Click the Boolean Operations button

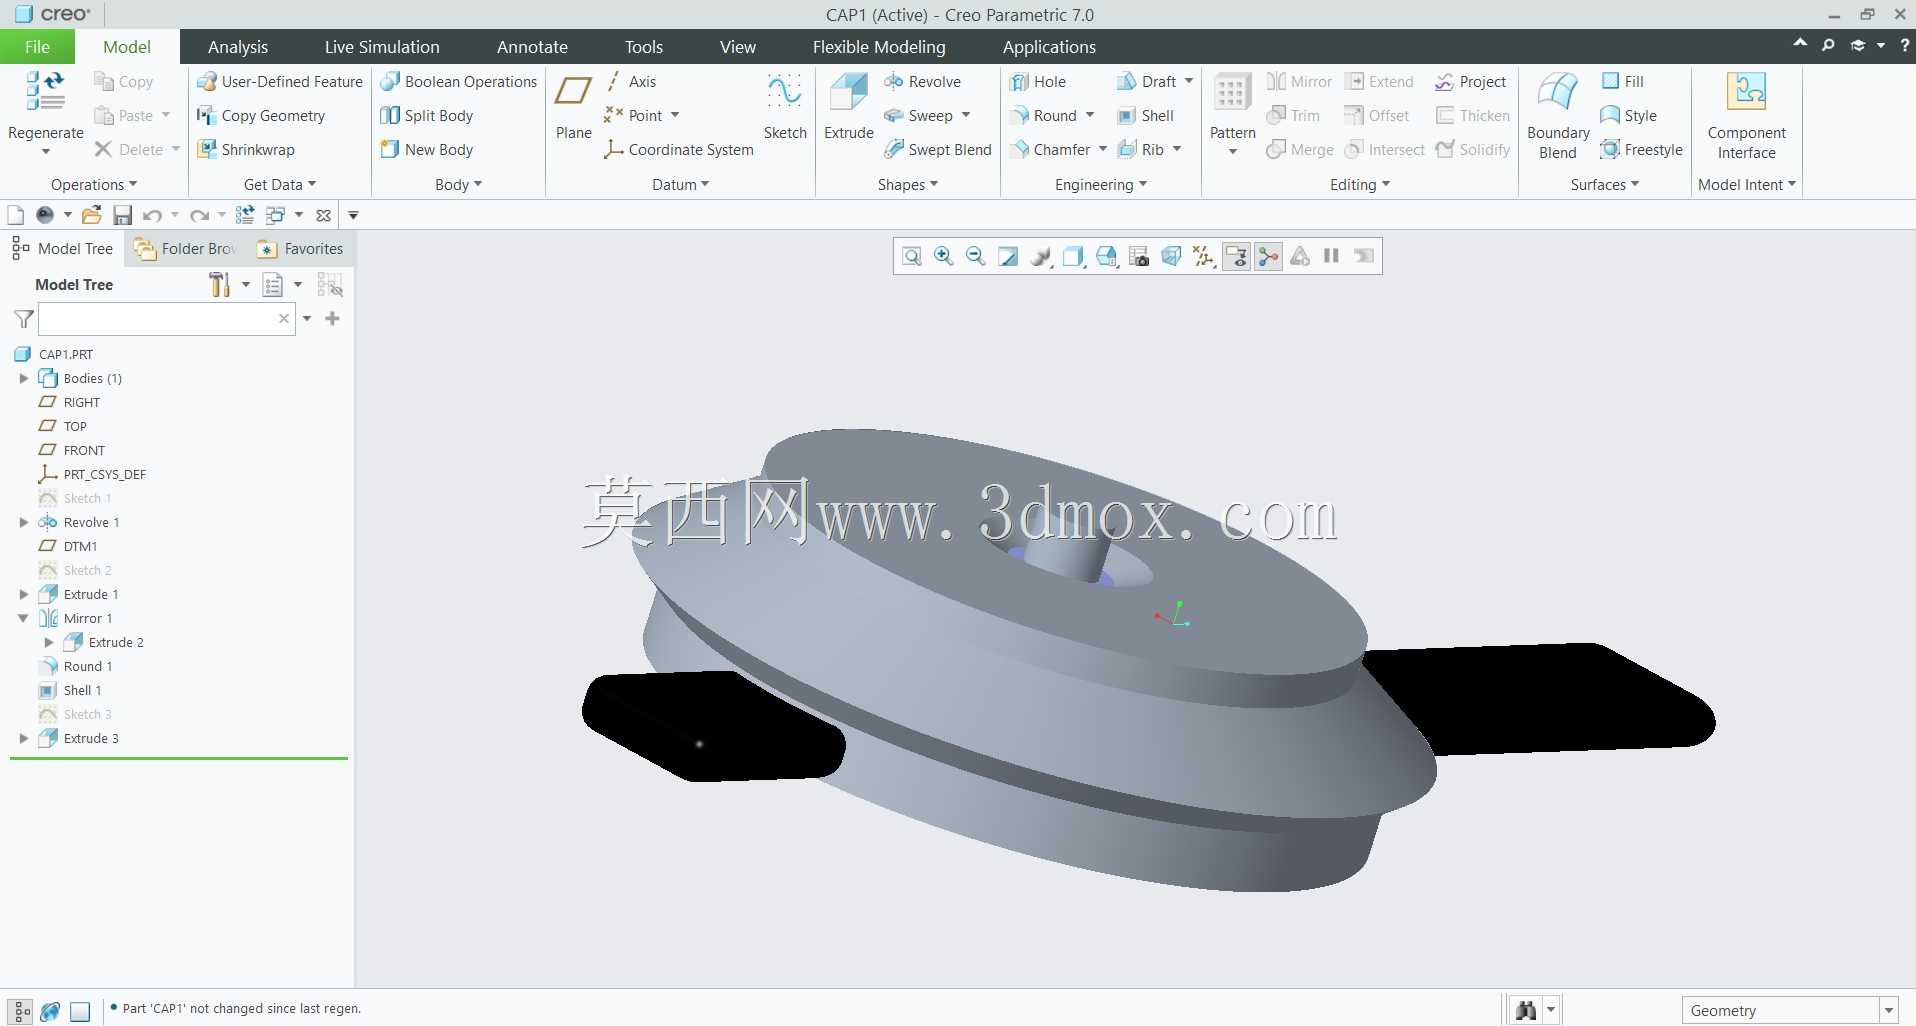458,82
